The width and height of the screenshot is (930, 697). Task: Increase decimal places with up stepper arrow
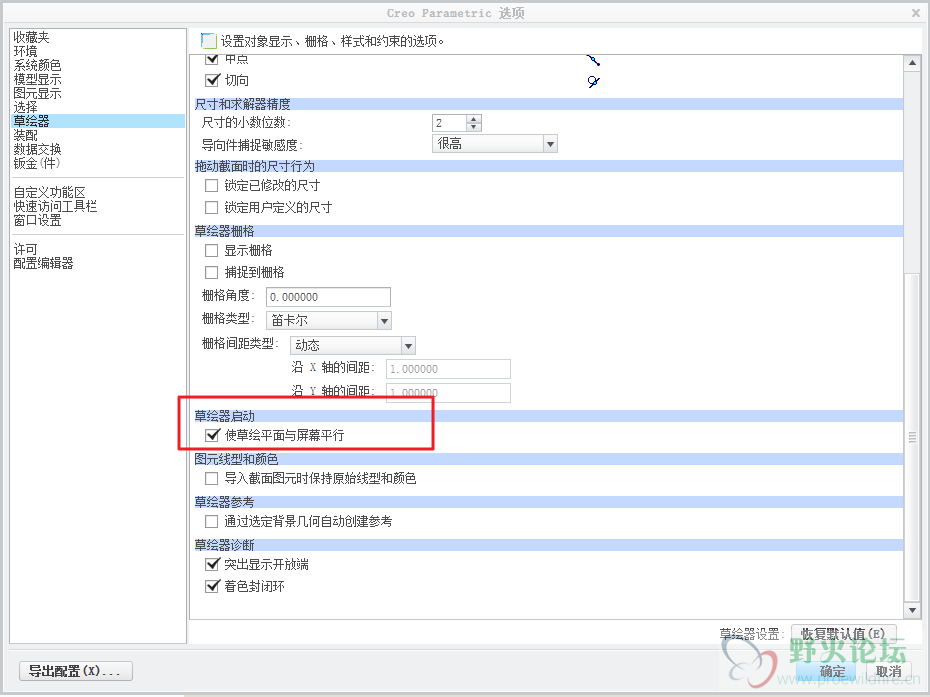[473, 119]
